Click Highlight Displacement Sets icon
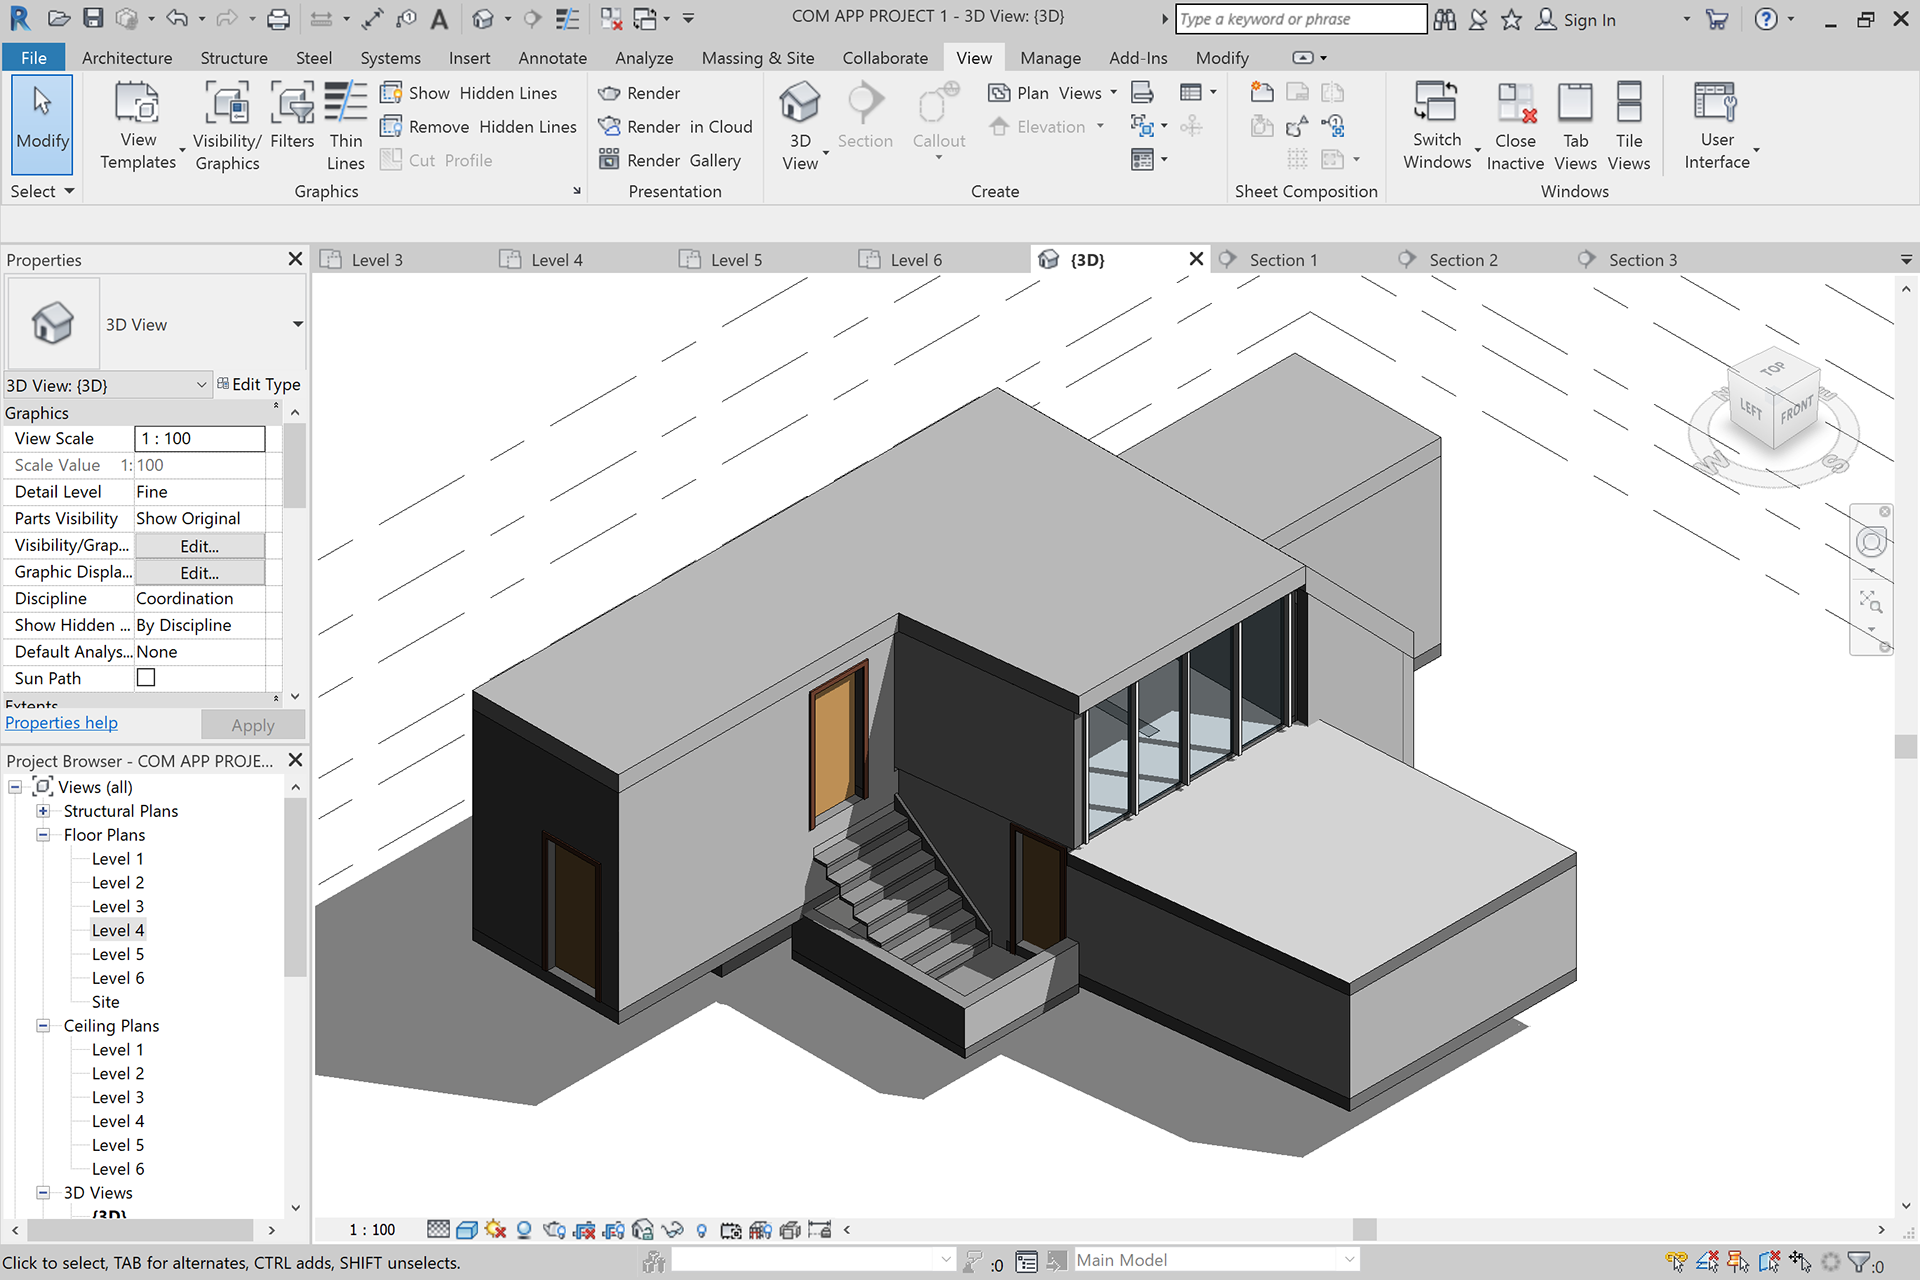This screenshot has width=1920, height=1280. point(790,1230)
